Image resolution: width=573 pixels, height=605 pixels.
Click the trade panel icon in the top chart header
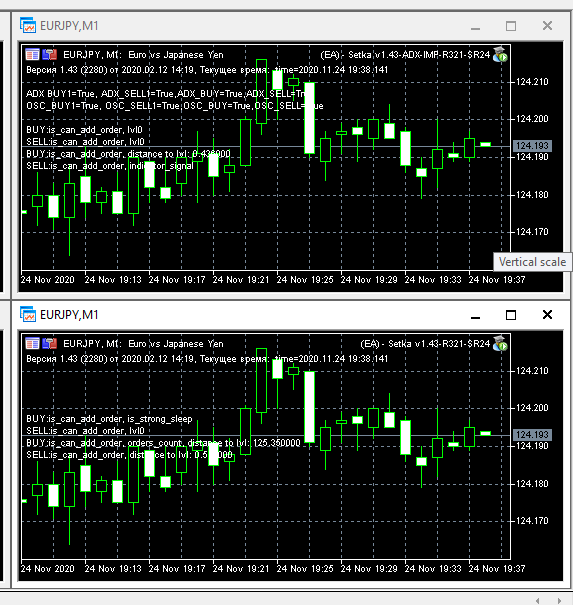pos(49,54)
